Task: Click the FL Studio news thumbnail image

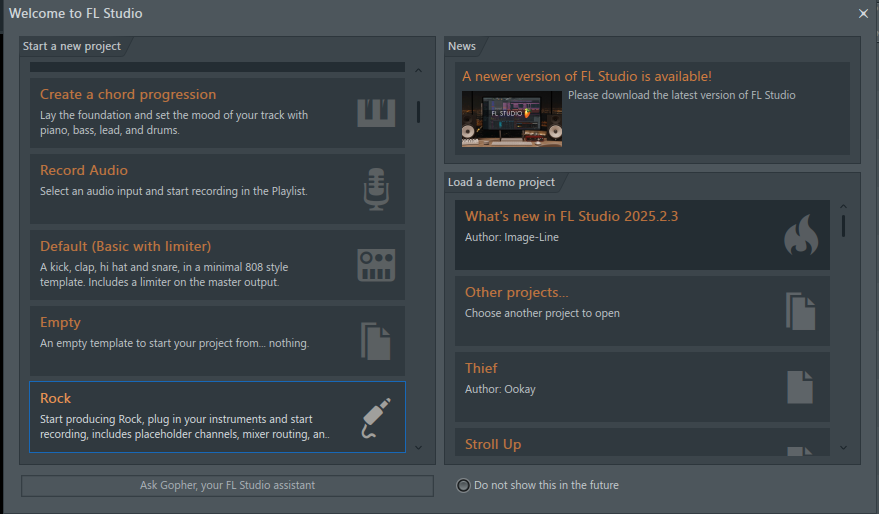Action: click(511, 119)
